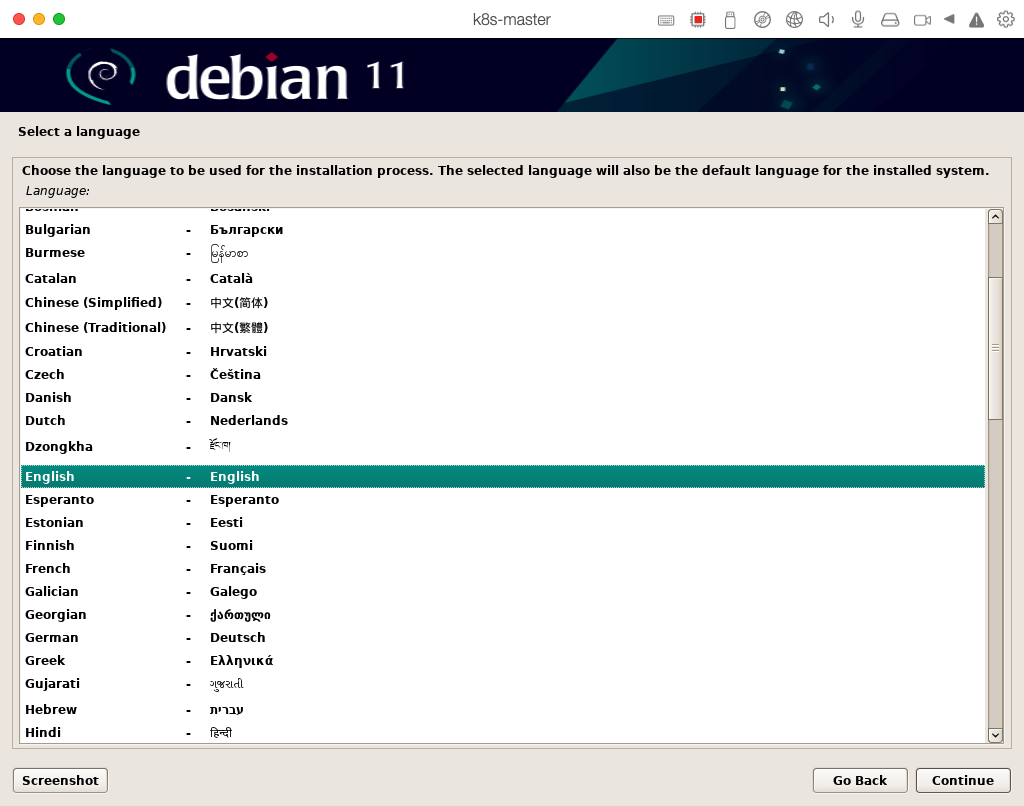Select the highlighted English row
Screen dimensions: 1024x806
click(x=502, y=477)
